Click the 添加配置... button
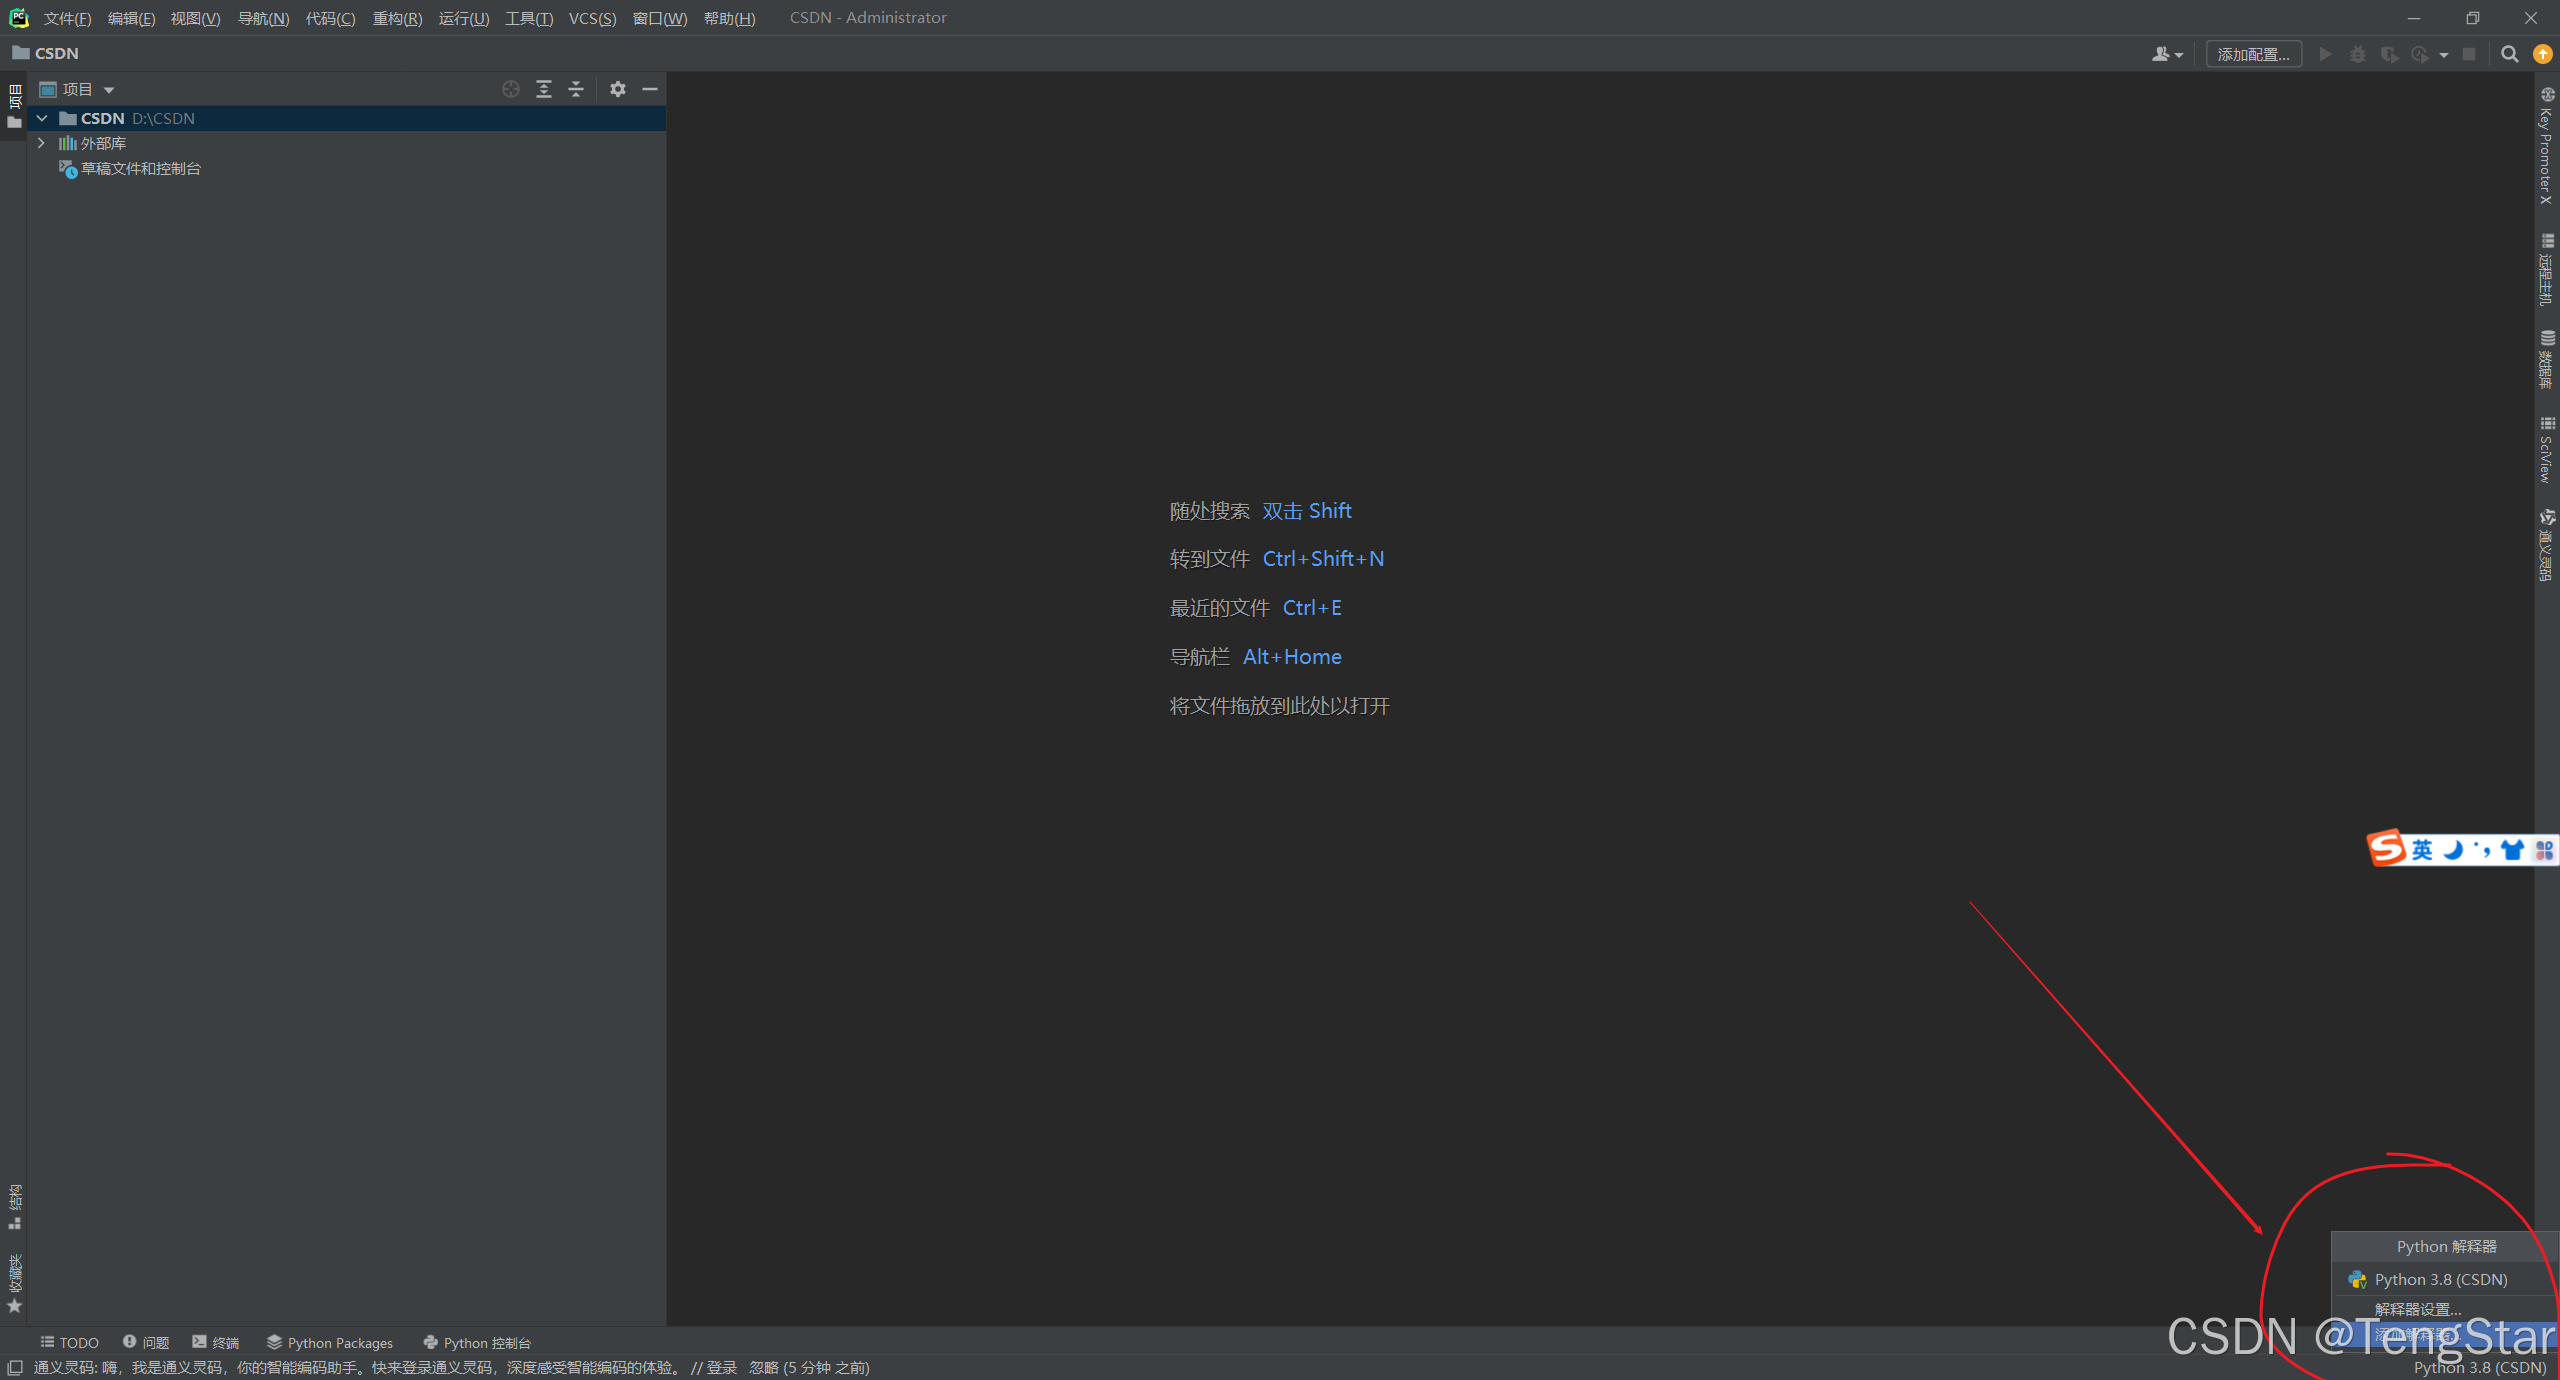This screenshot has width=2560, height=1380. click(x=2253, y=54)
